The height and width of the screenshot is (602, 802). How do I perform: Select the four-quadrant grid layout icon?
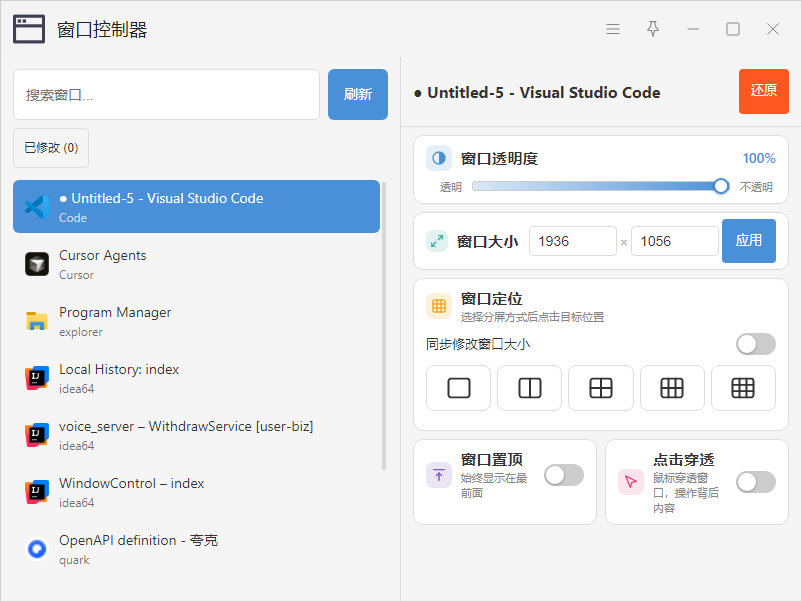(600, 388)
